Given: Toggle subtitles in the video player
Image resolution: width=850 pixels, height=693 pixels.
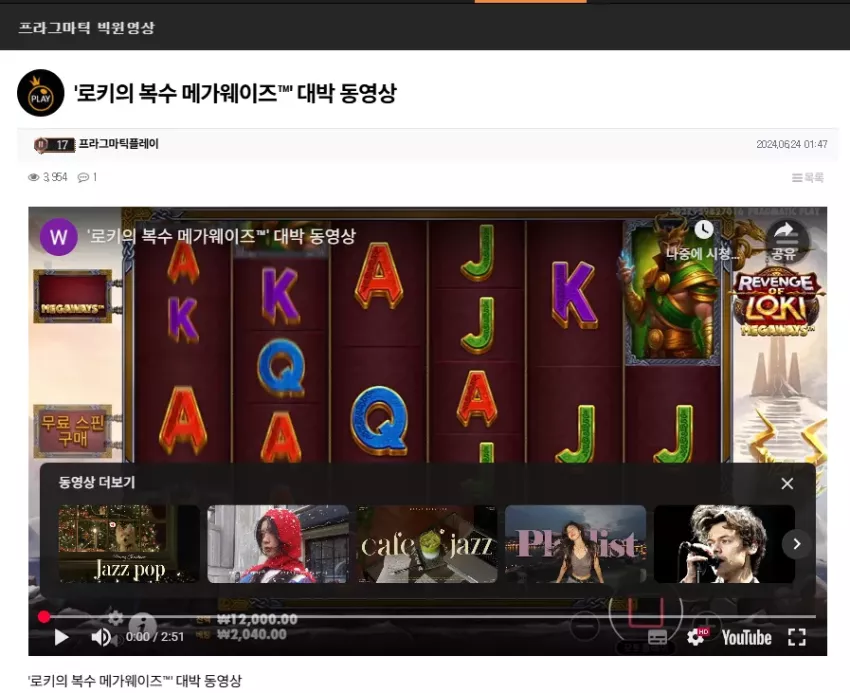Looking at the screenshot, I should 657,637.
